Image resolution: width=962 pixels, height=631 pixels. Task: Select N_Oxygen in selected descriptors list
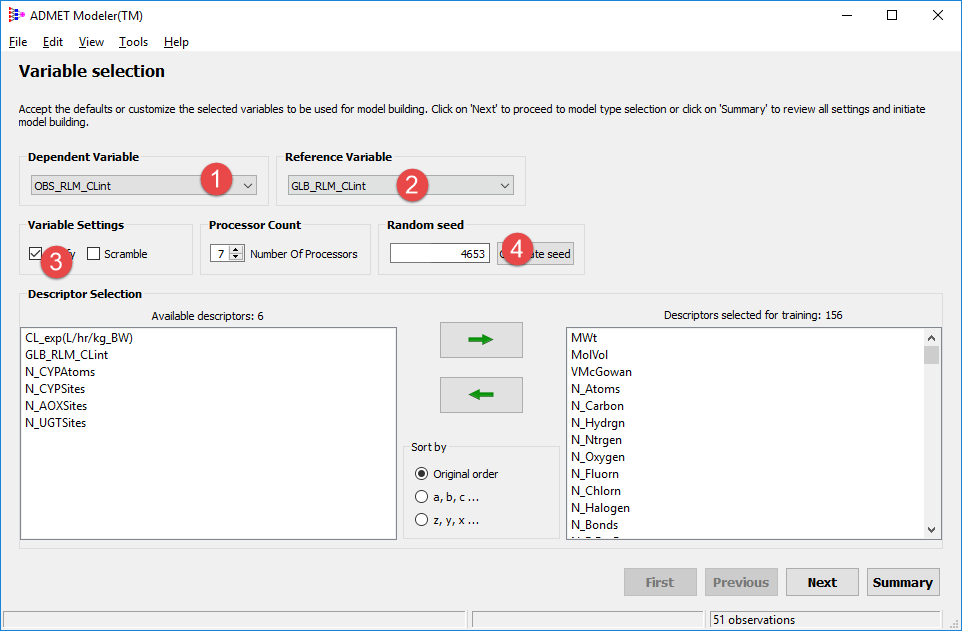point(598,457)
